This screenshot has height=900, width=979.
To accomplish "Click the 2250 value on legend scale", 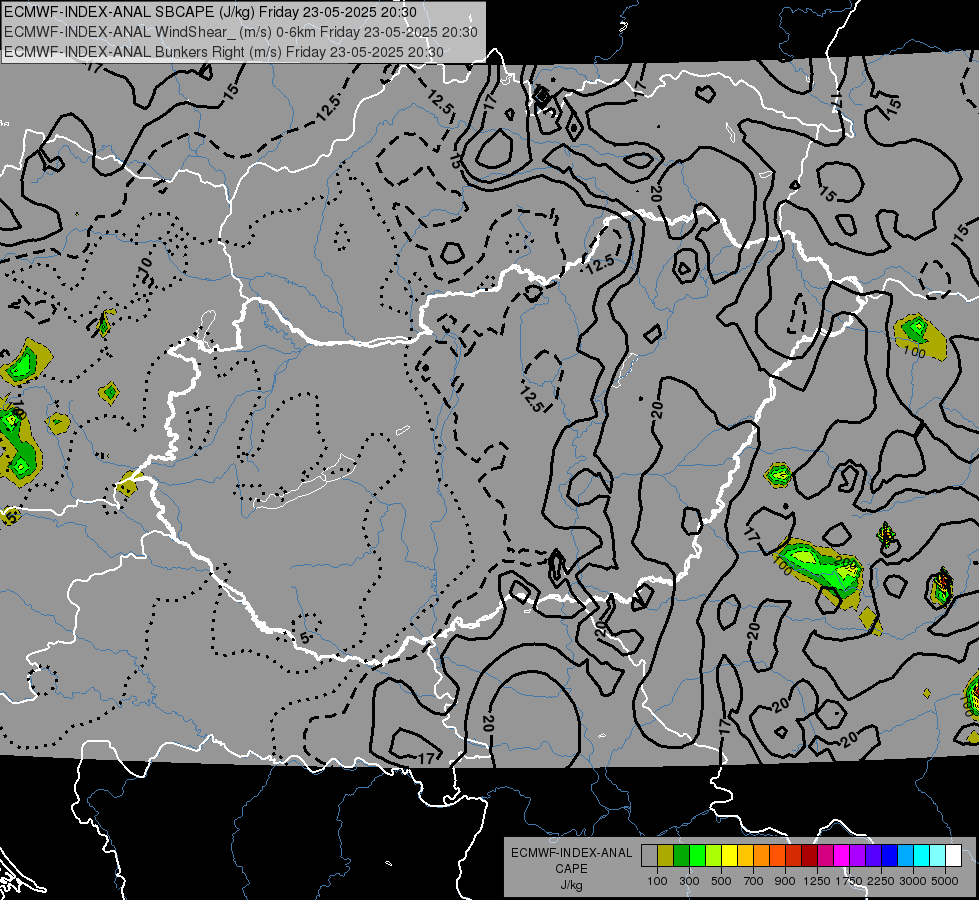I will coord(881,881).
